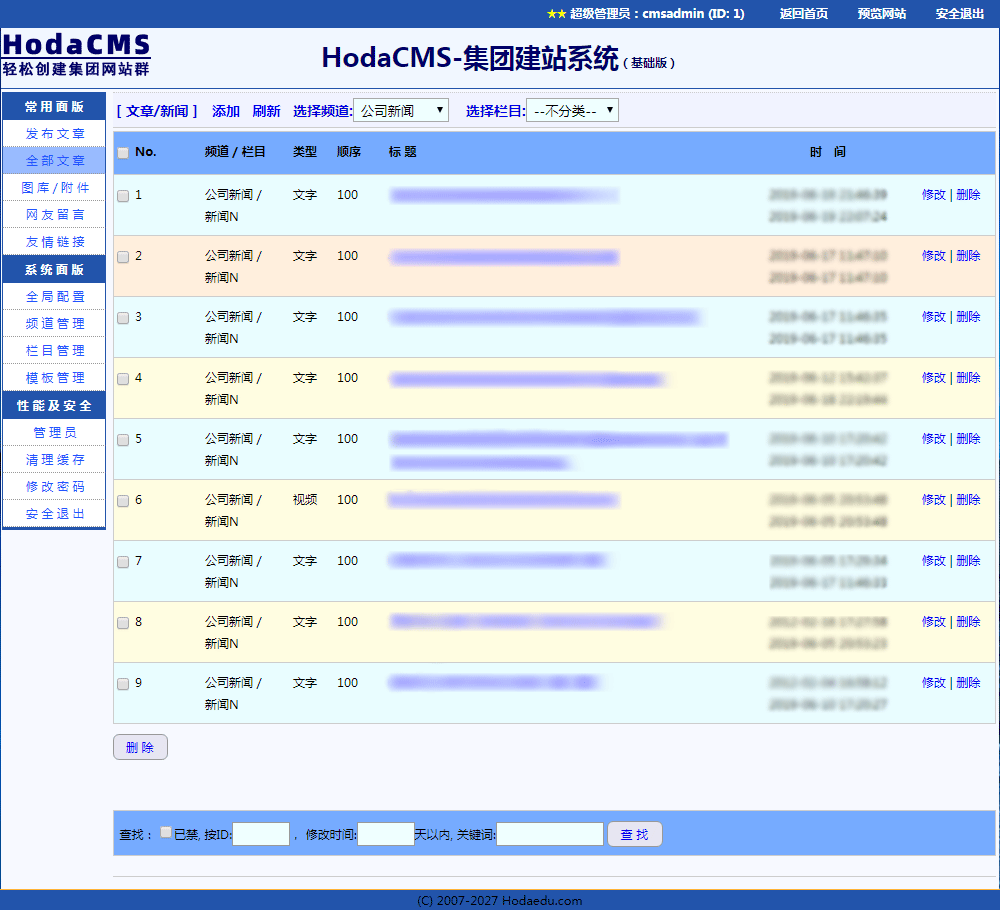Open 管理员 in the sidebar

coord(54,432)
